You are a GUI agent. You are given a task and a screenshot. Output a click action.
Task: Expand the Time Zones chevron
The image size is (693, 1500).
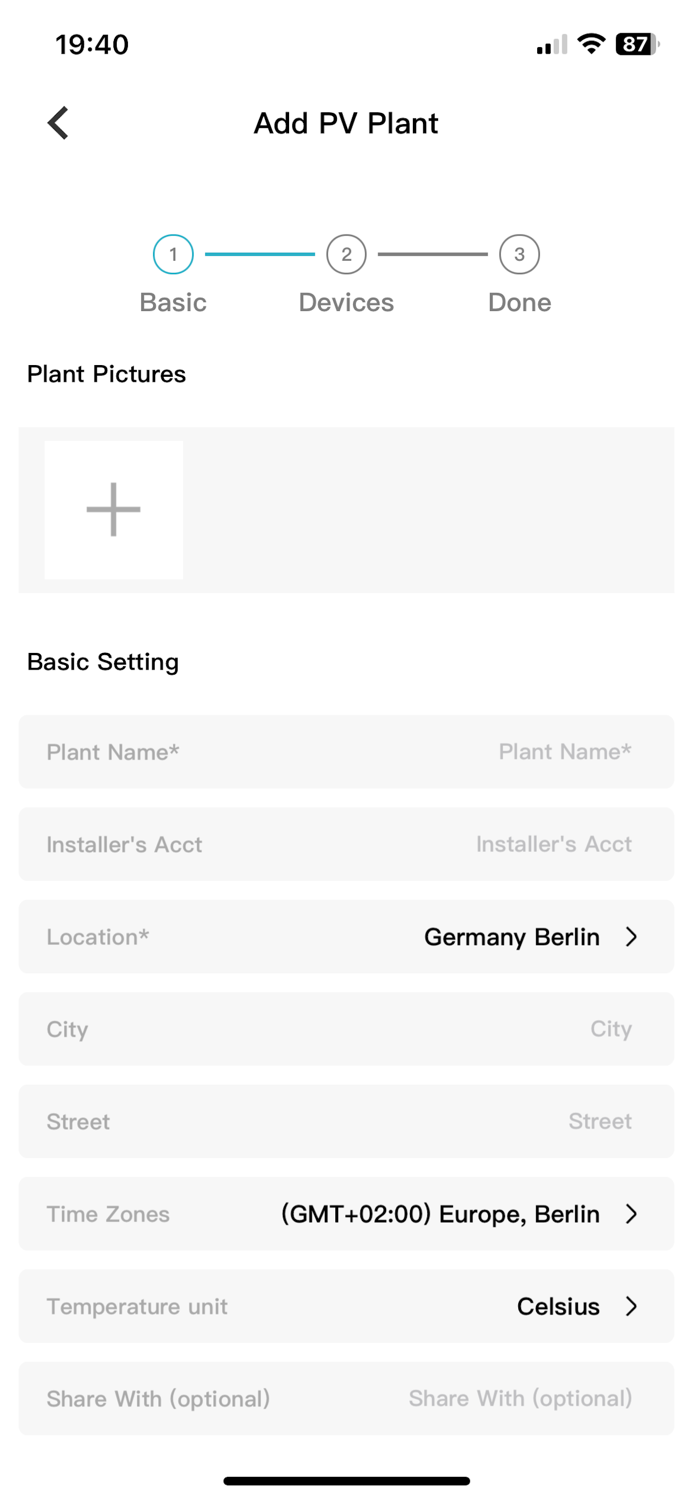click(x=631, y=1214)
